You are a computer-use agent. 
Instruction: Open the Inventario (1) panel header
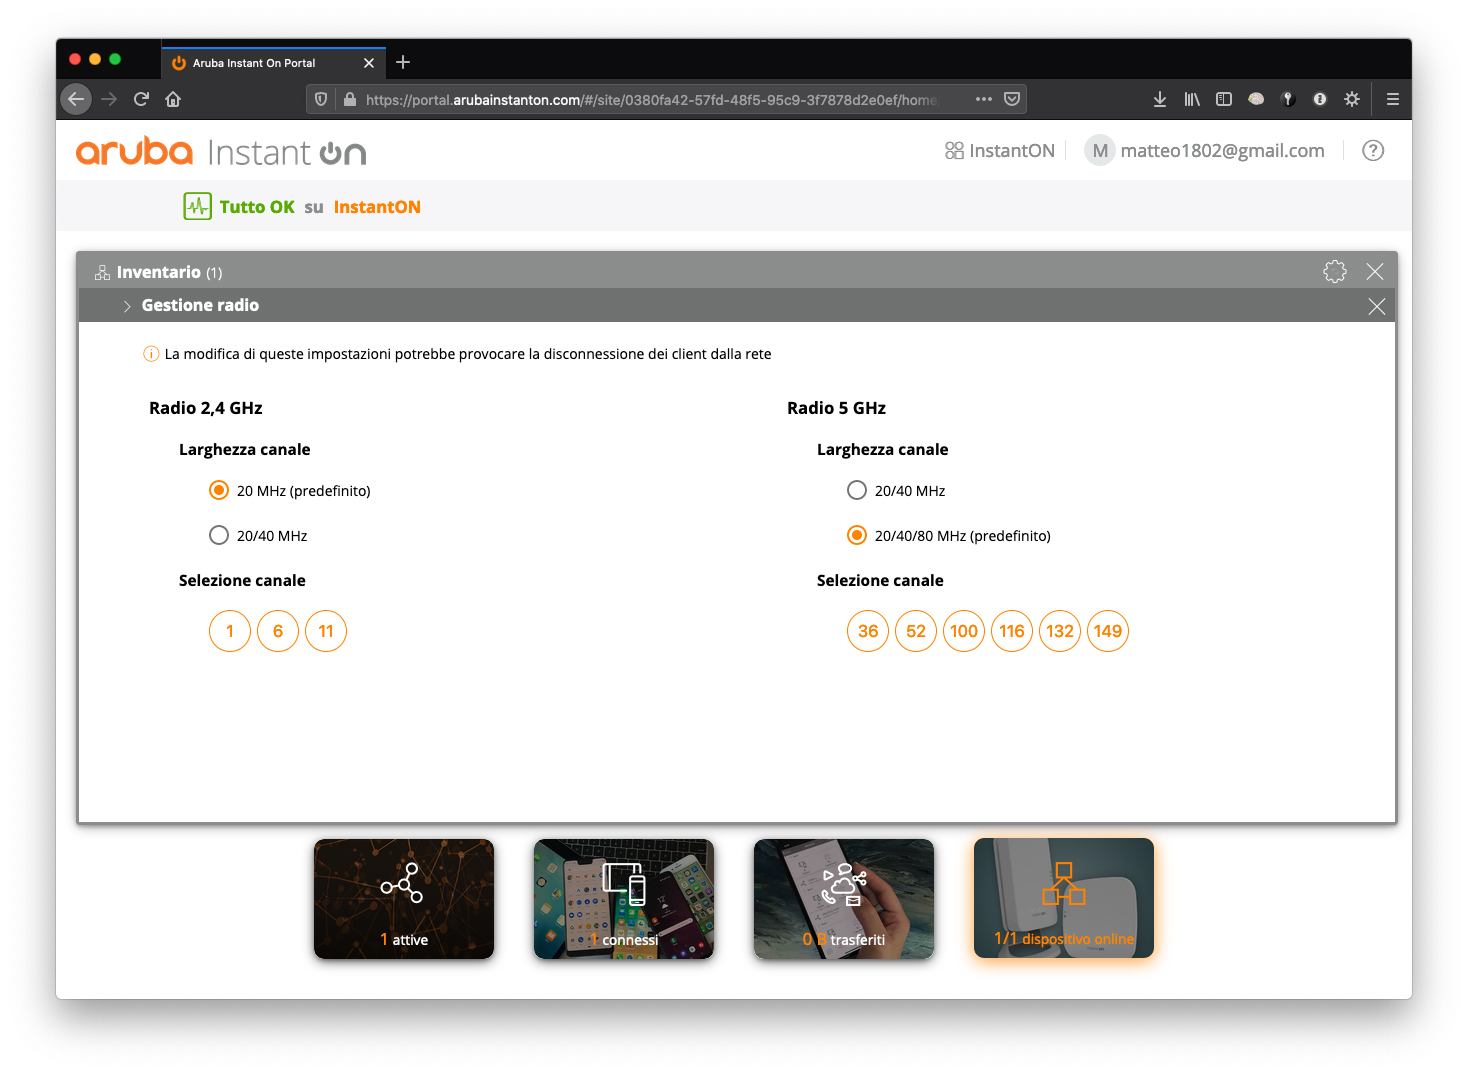[737, 271]
